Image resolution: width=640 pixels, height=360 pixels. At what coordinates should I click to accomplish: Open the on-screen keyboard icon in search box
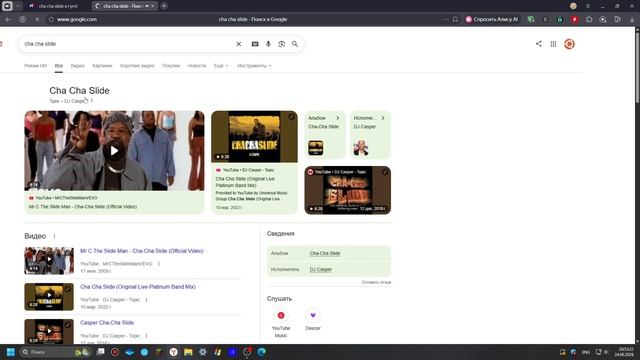pyautogui.click(x=255, y=44)
